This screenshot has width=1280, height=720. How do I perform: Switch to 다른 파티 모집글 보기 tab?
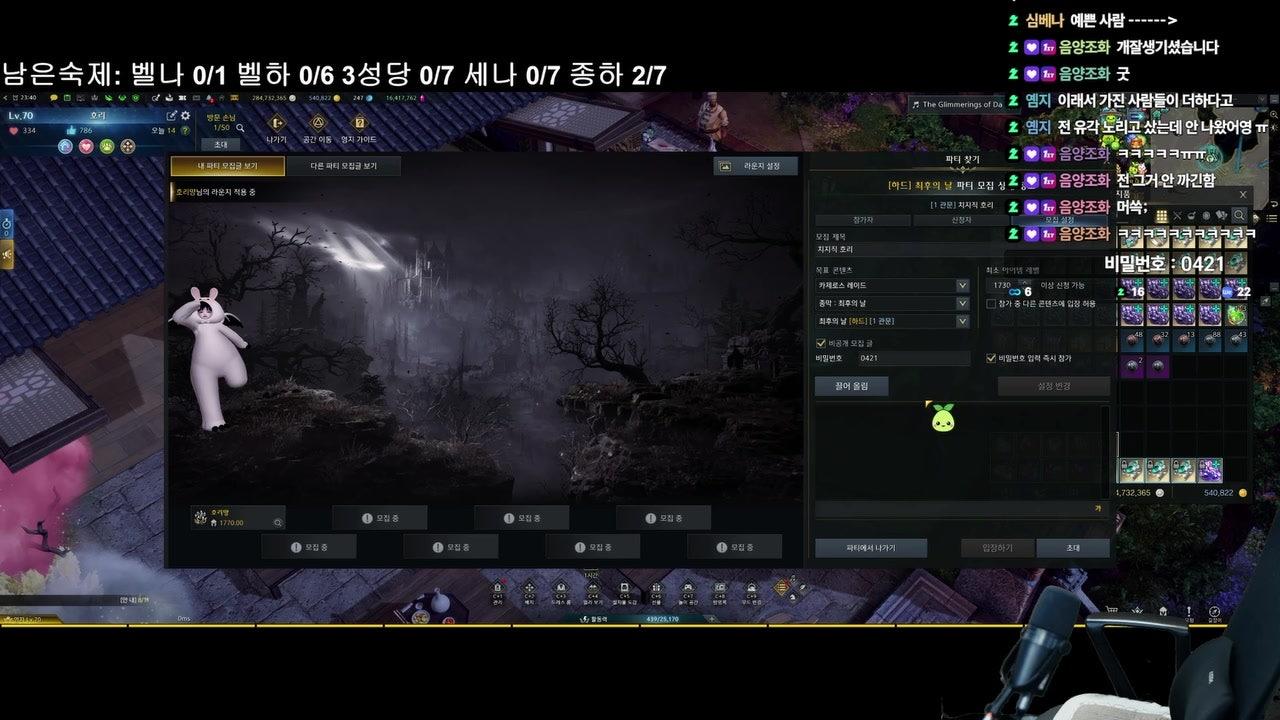343,166
